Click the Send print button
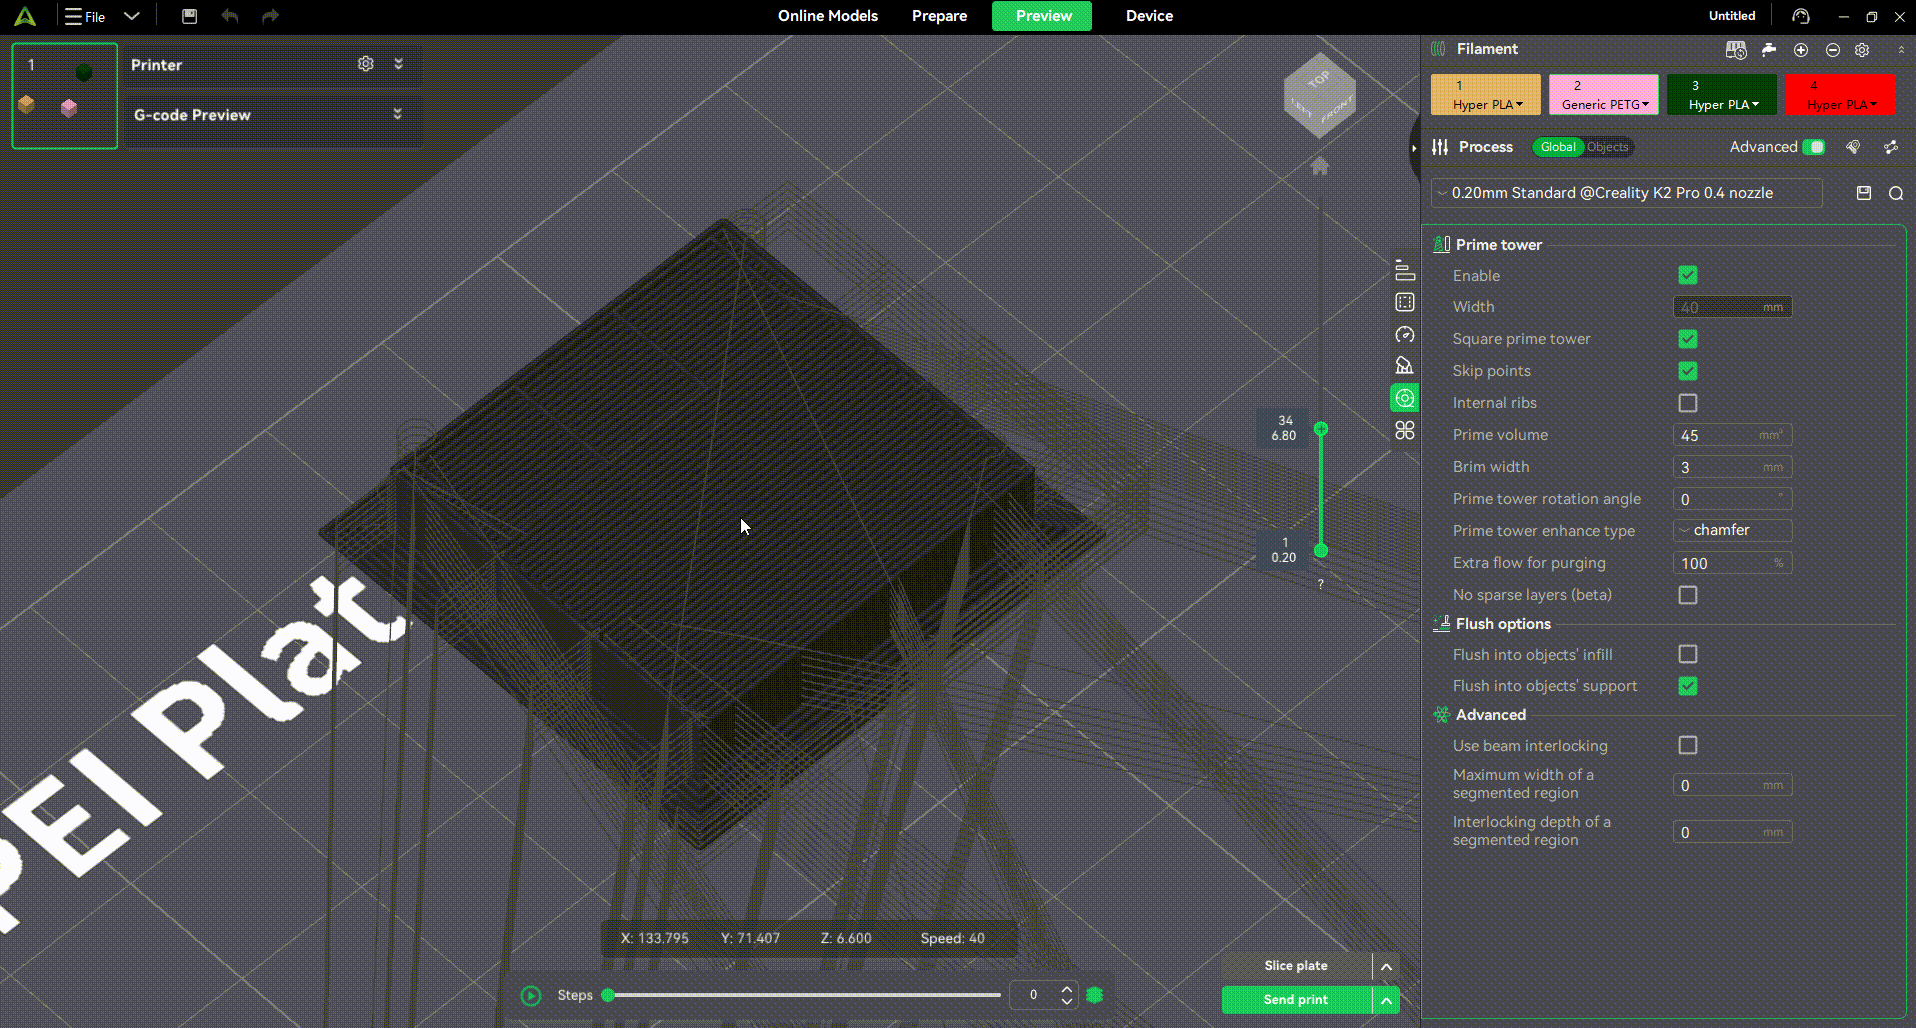The width and height of the screenshot is (1916, 1028). coord(1296,1000)
